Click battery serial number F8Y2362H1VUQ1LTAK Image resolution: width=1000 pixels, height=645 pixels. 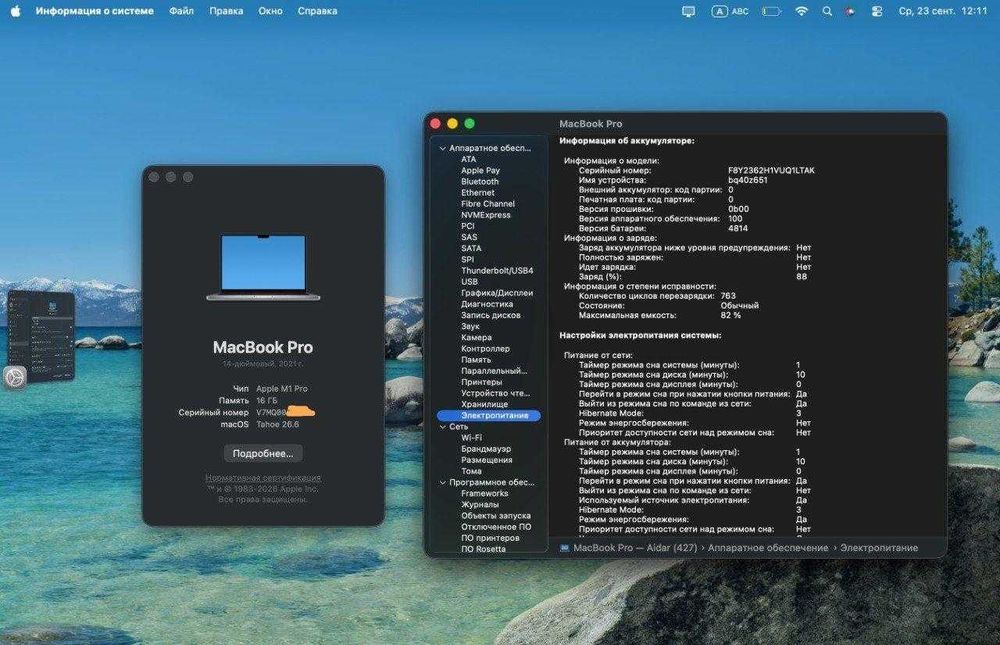(771, 170)
